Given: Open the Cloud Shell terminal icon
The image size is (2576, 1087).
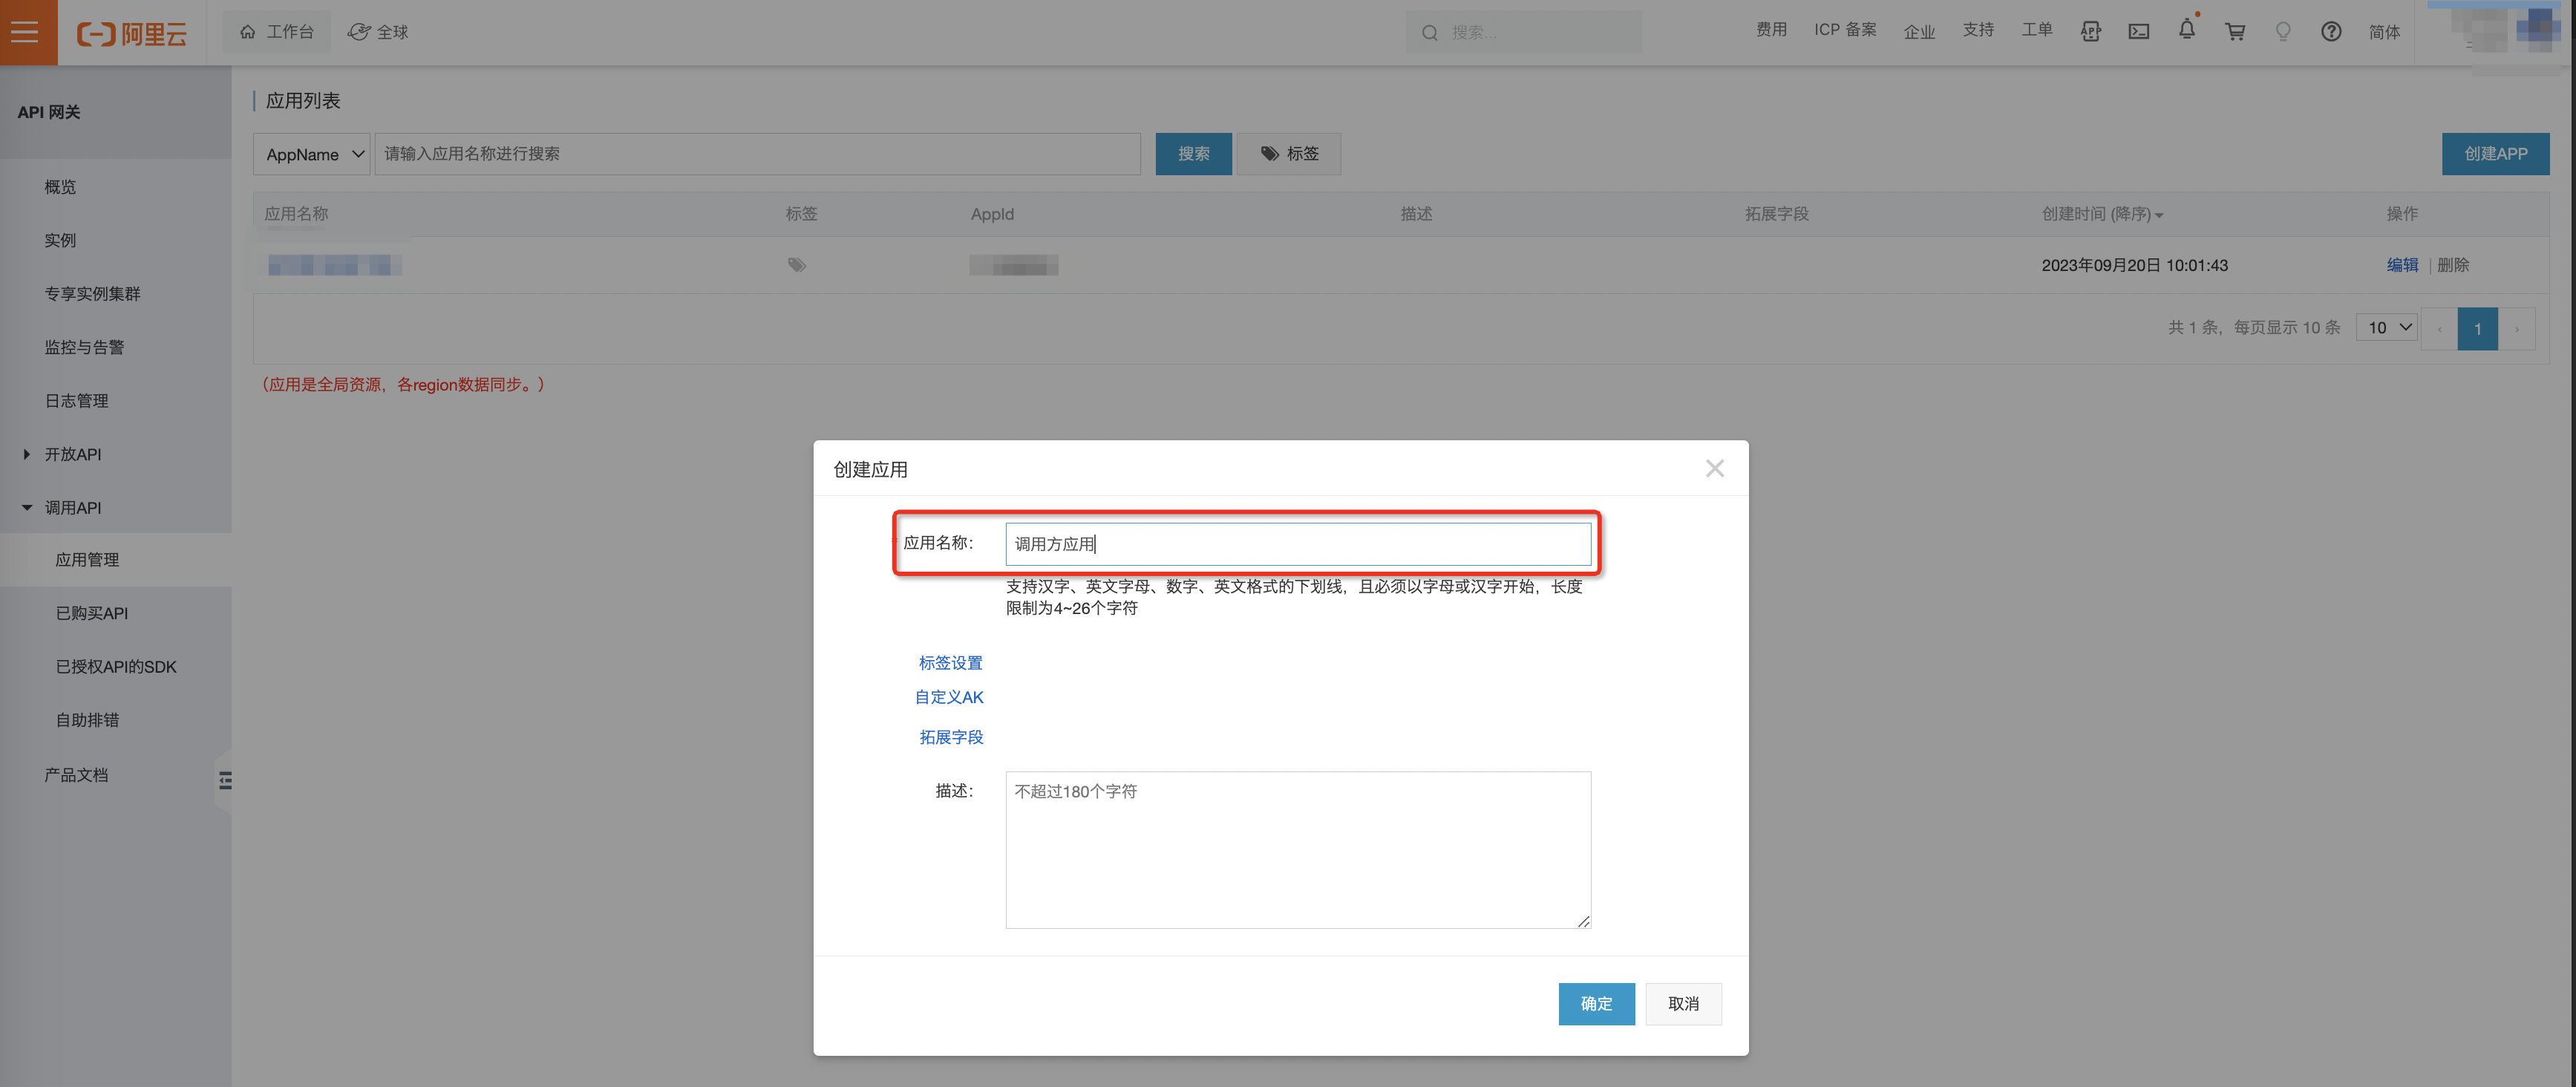Looking at the screenshot, I should (2138, 32).
